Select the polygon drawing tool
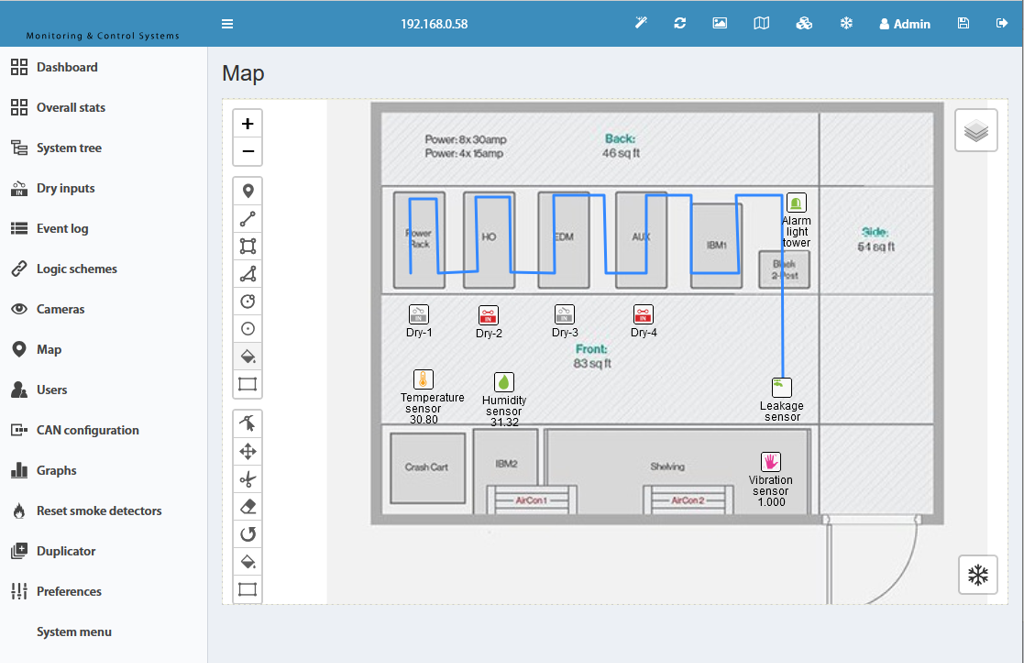 248,274
